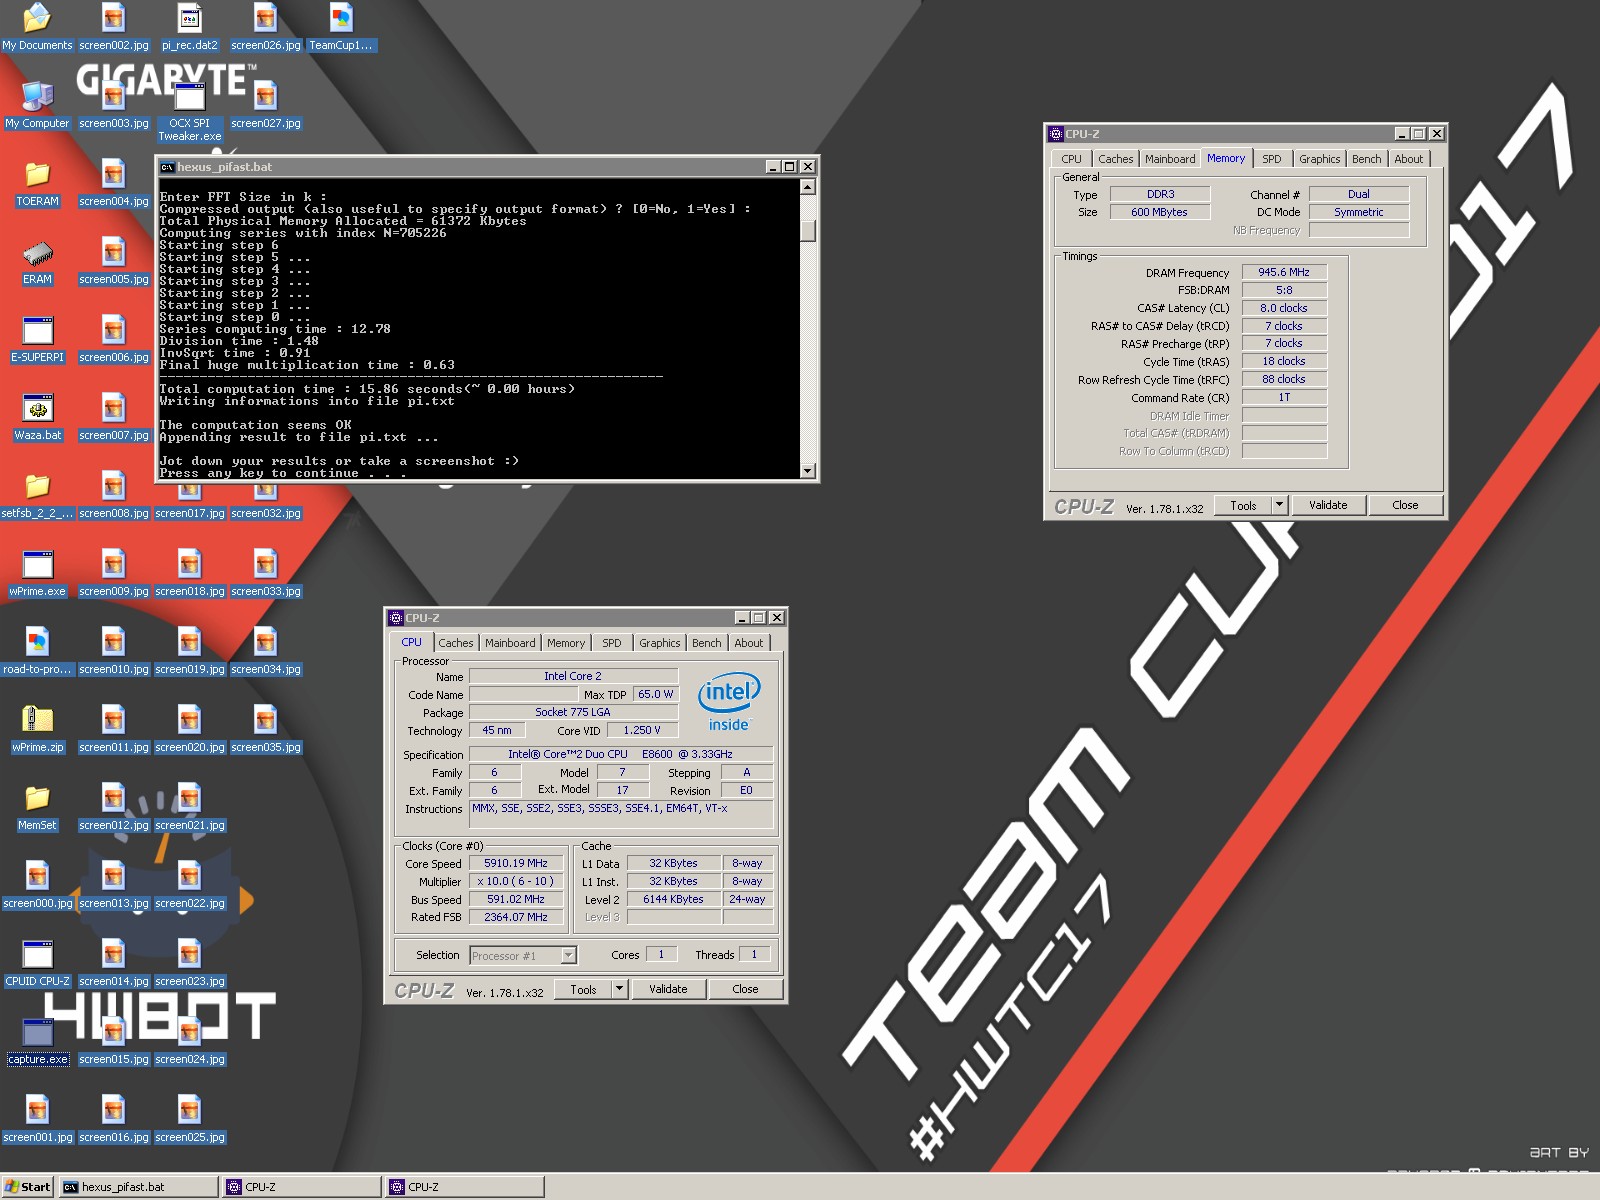Viewport: 1600px width, 1200px height.
Task: Click the Level 2 cache 6144 KBytes value
Action: tap(673, 899)
